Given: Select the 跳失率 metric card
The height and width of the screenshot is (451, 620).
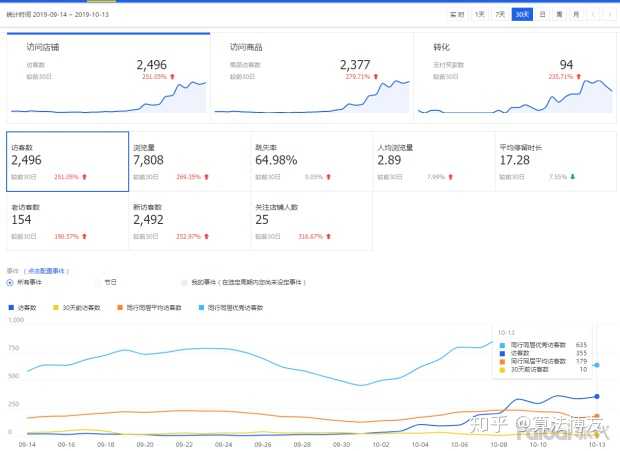Looking at the screenshot, I should point(311,161).
